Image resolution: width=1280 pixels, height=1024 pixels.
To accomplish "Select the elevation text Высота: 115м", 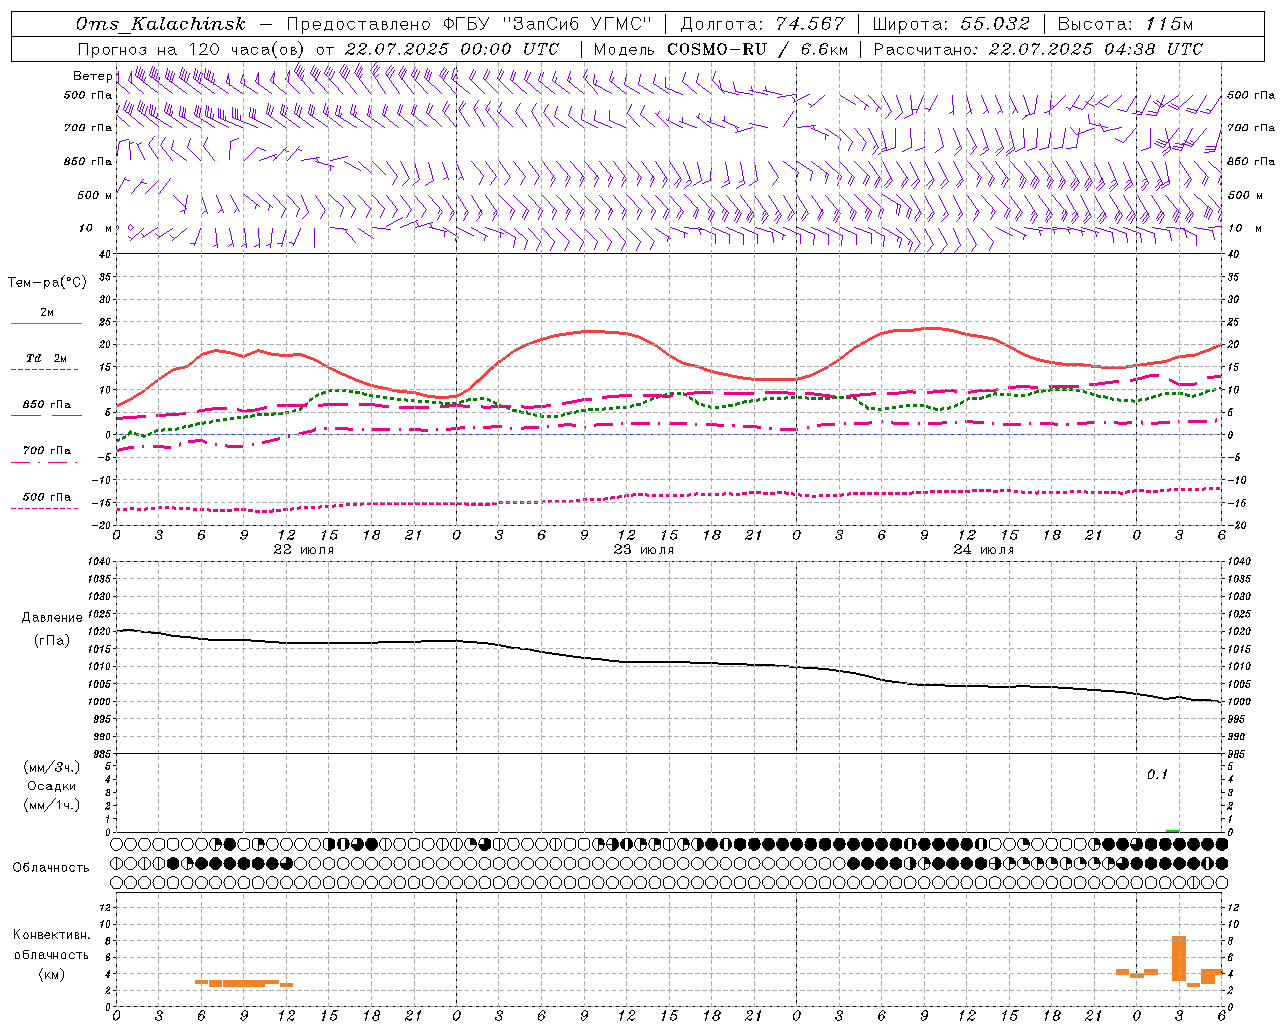I will [x=1125, y=24].
